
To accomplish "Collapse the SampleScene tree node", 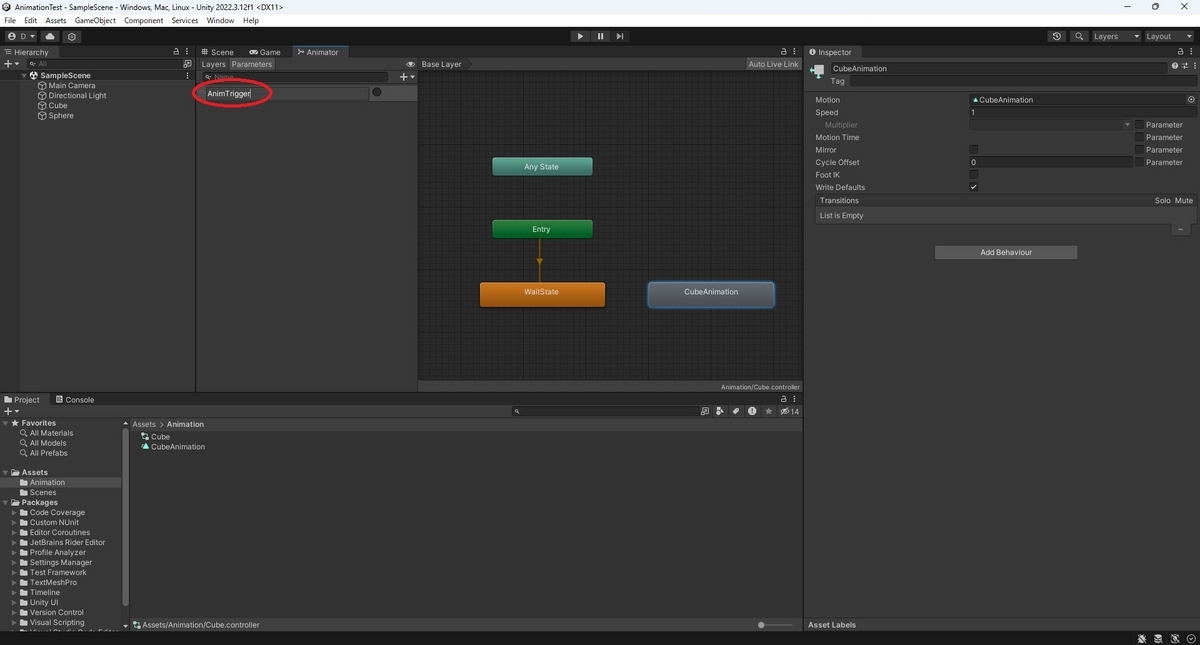I will pyautogui.click(x=24, y=76).
